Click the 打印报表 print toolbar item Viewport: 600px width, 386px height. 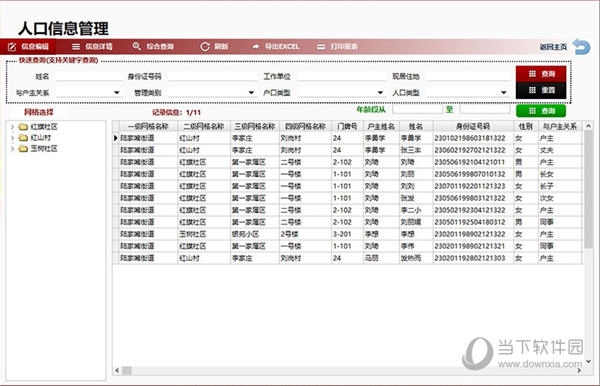point(338,47)
